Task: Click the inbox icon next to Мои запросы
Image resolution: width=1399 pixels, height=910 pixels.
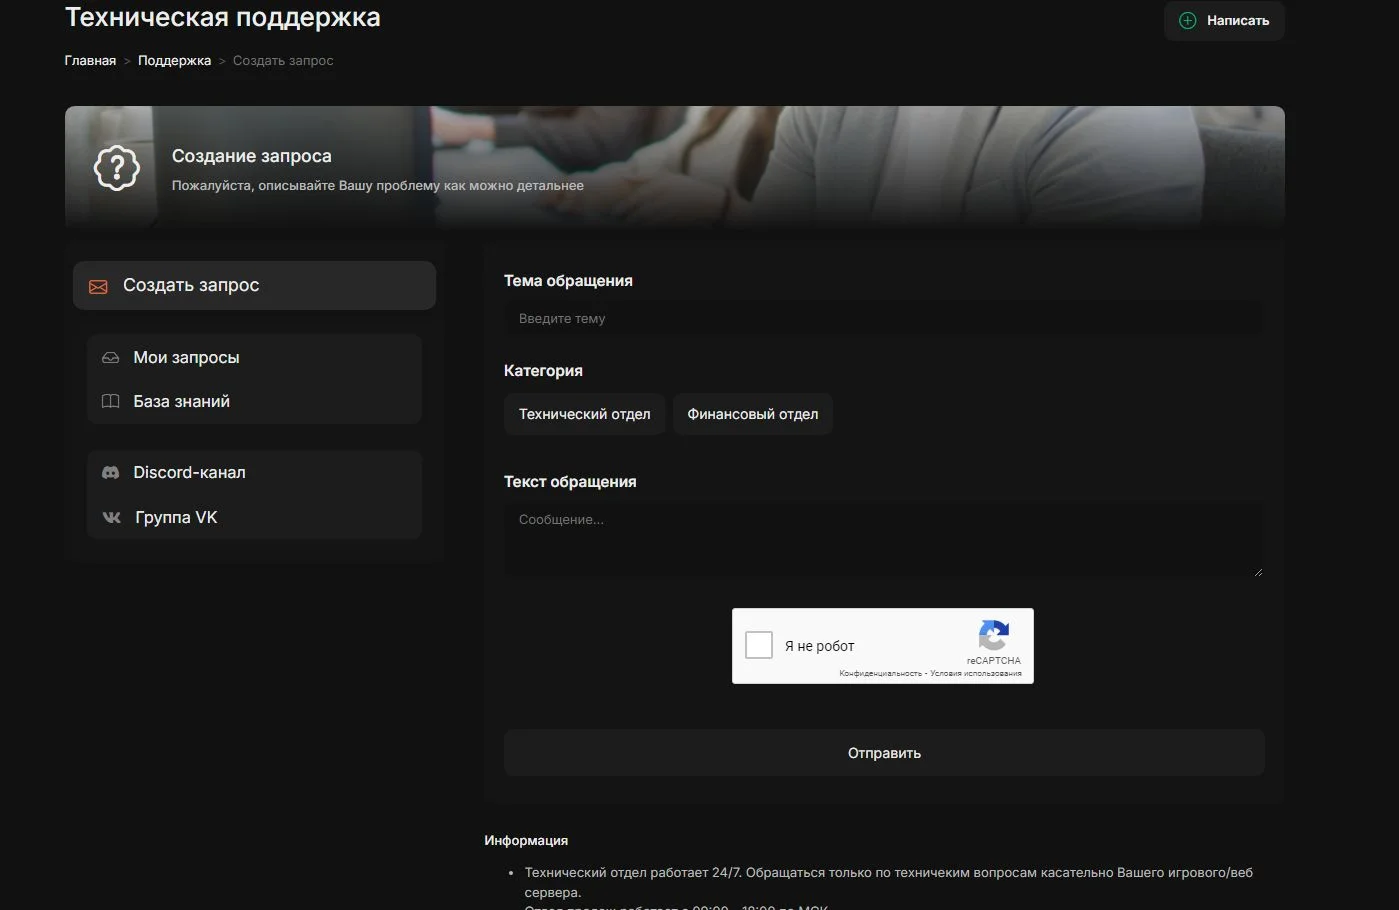Action: [111, 358]
